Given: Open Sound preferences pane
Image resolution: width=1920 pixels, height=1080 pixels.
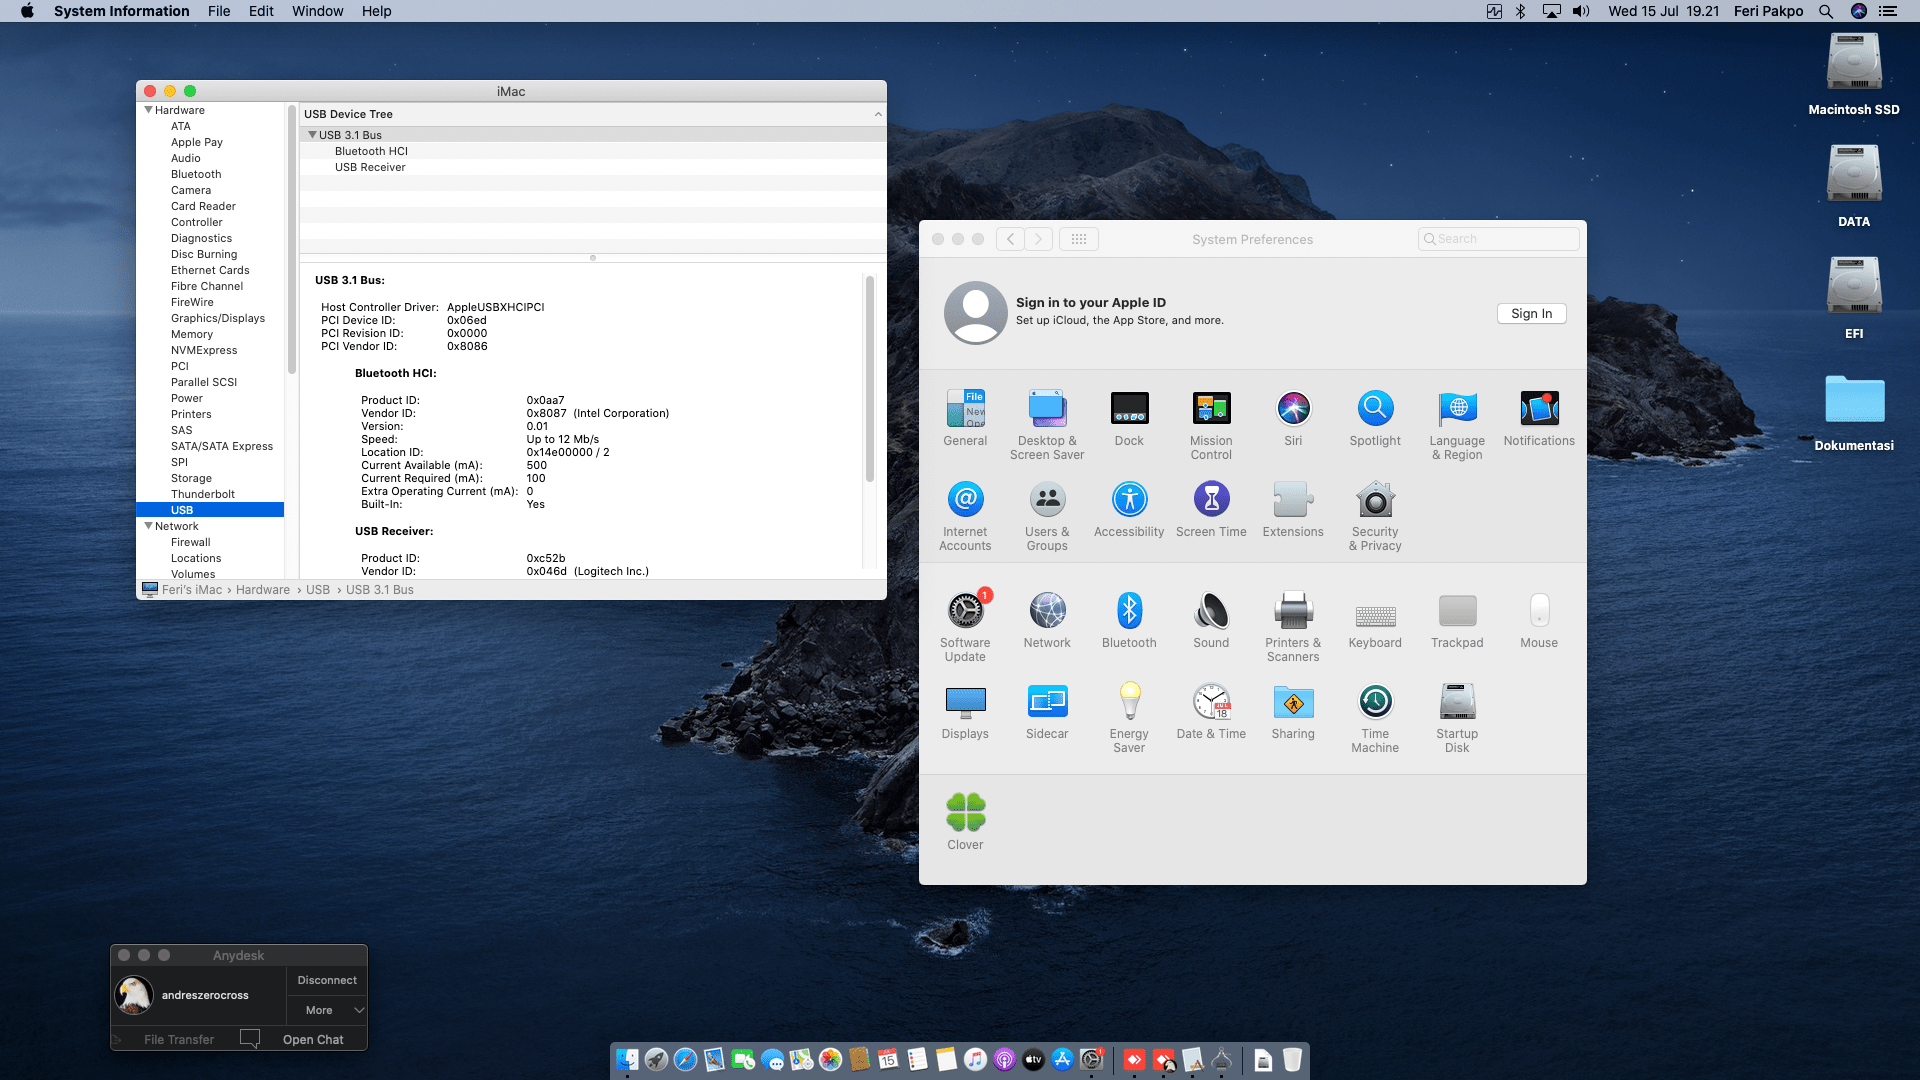Looking at the screenshot, I should (1211, 619).
